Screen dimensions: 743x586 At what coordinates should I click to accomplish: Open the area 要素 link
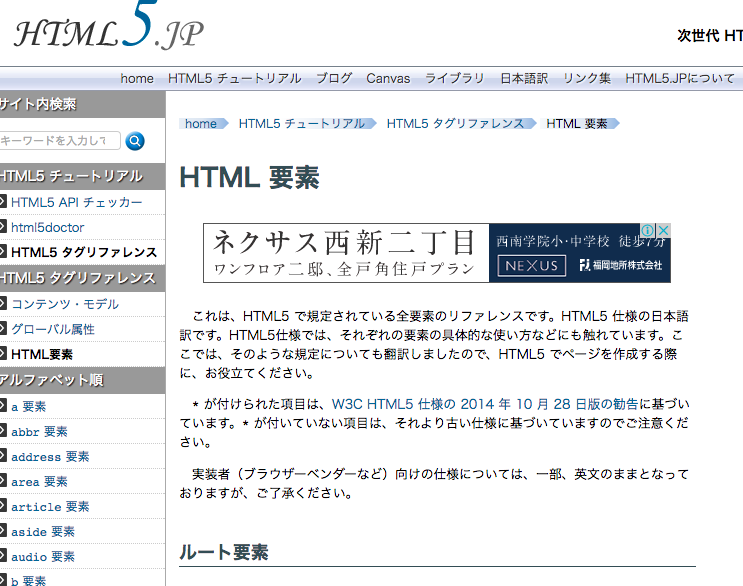tap(39, 482)
